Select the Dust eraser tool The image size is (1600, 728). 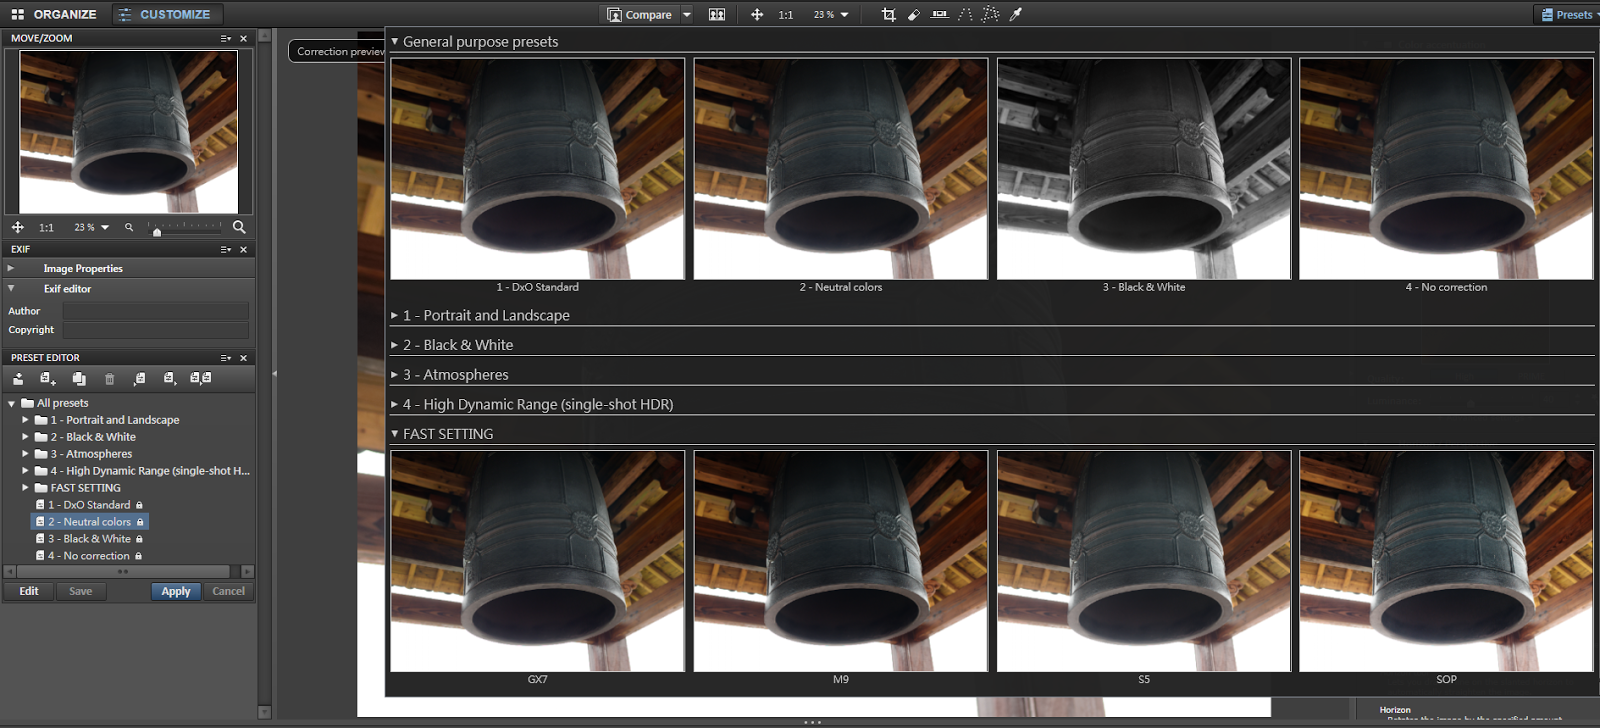(913, 14)
